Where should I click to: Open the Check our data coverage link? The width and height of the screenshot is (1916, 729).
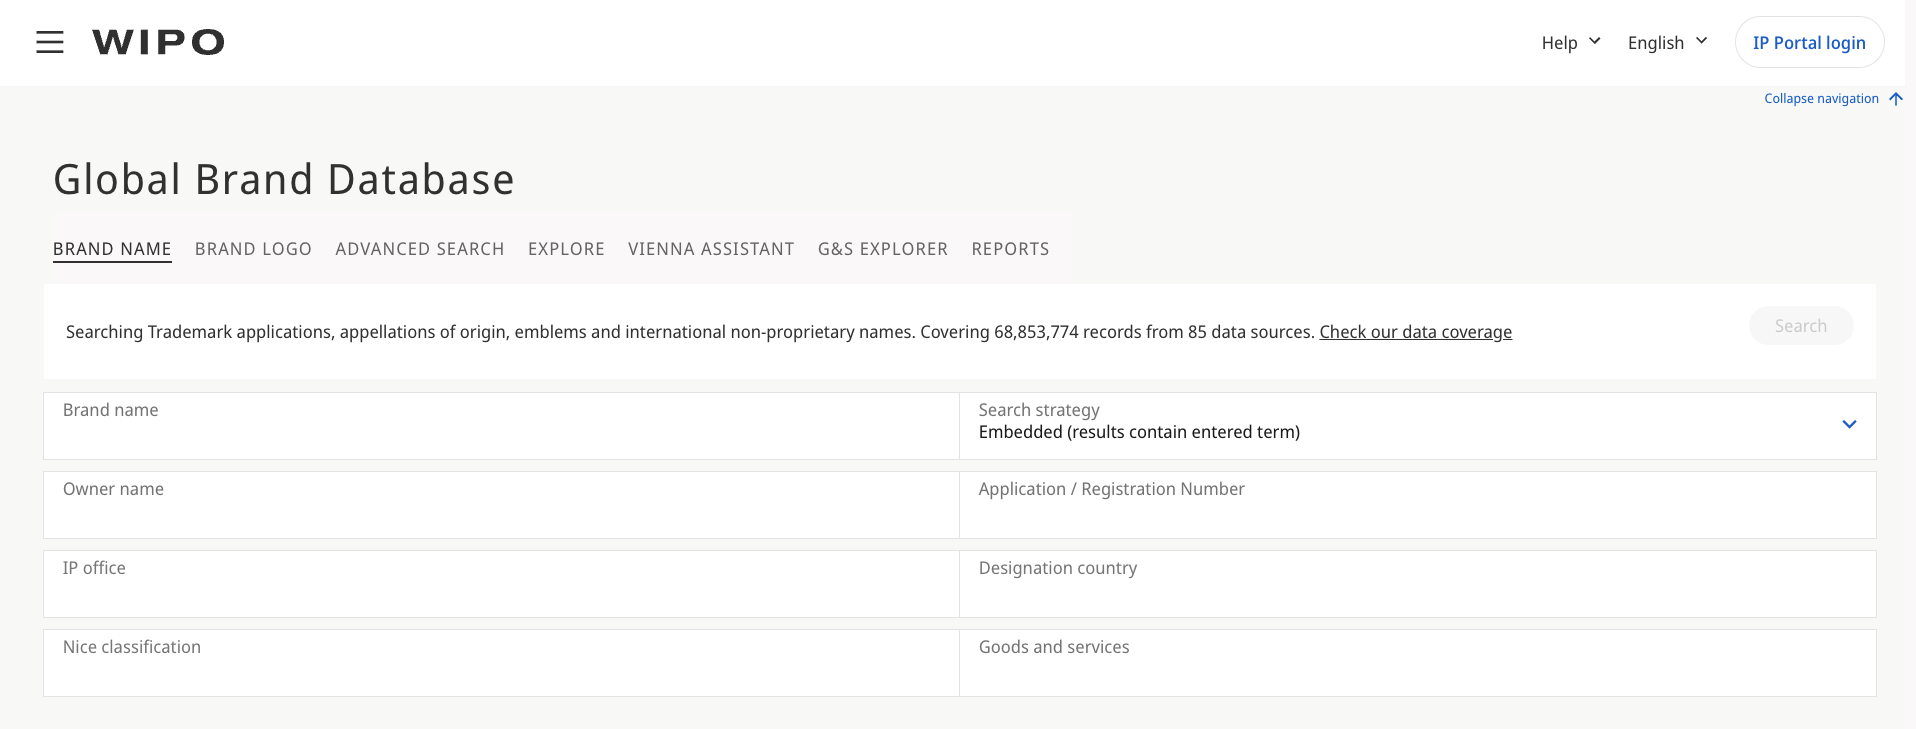coord(1415,332)
